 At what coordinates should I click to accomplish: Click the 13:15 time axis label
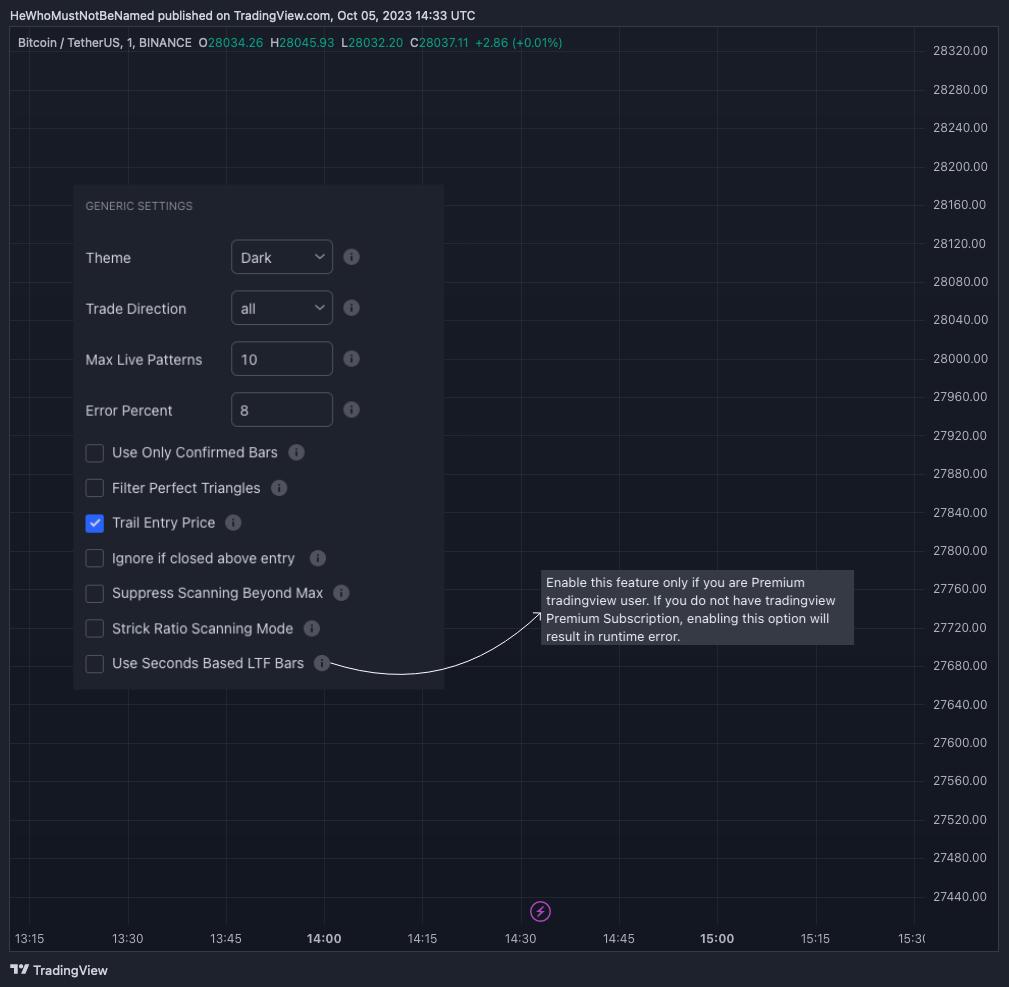[30, 938]
